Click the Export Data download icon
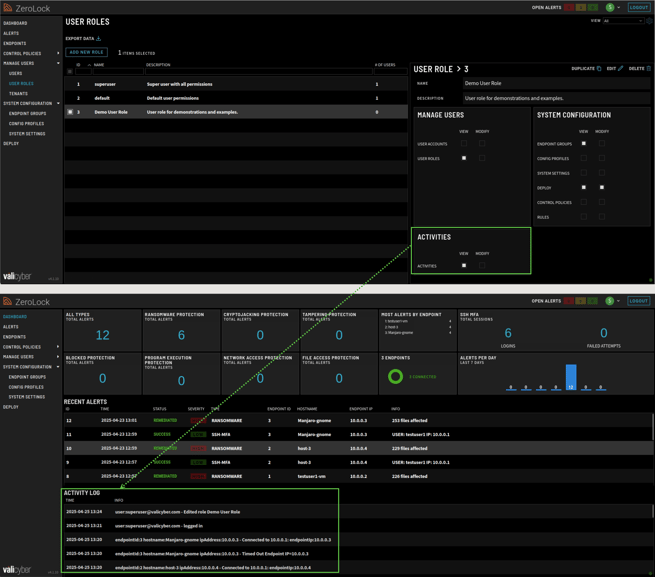 tap(99, 38)
